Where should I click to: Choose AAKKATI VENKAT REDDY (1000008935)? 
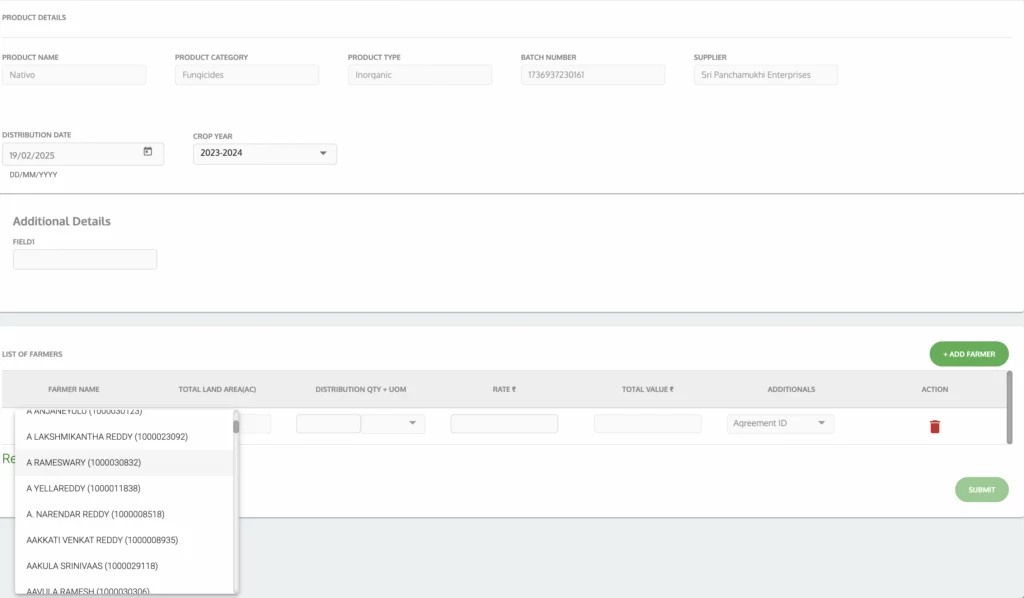(124, 540)
